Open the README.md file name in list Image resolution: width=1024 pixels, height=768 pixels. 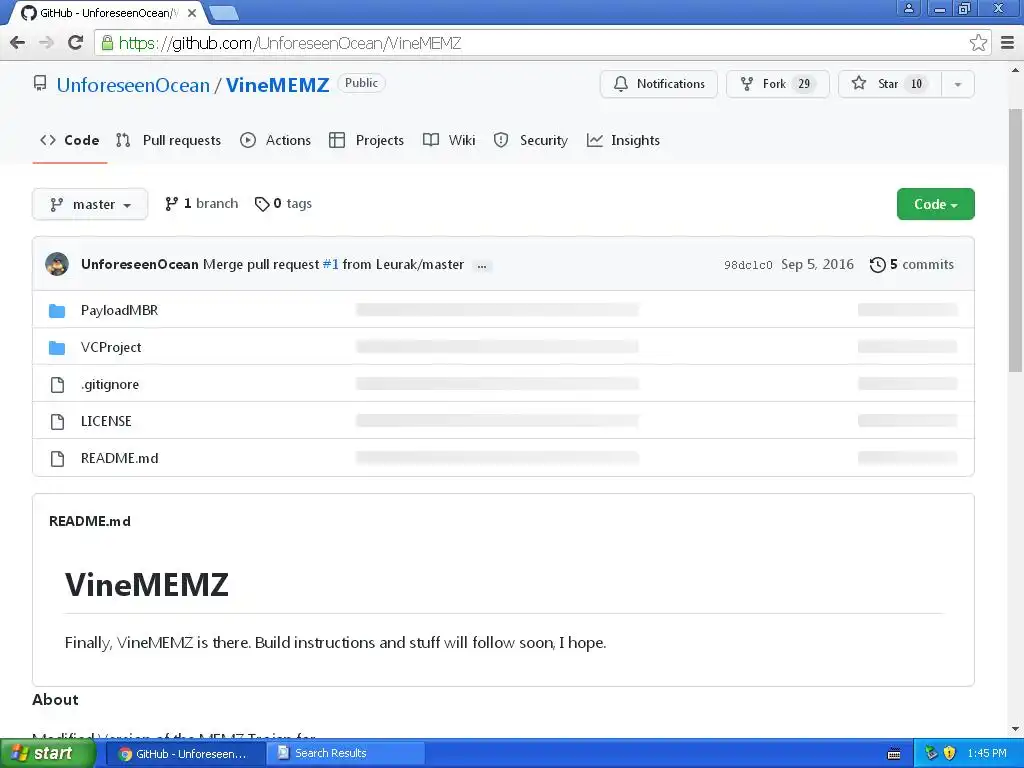point(120,458)
